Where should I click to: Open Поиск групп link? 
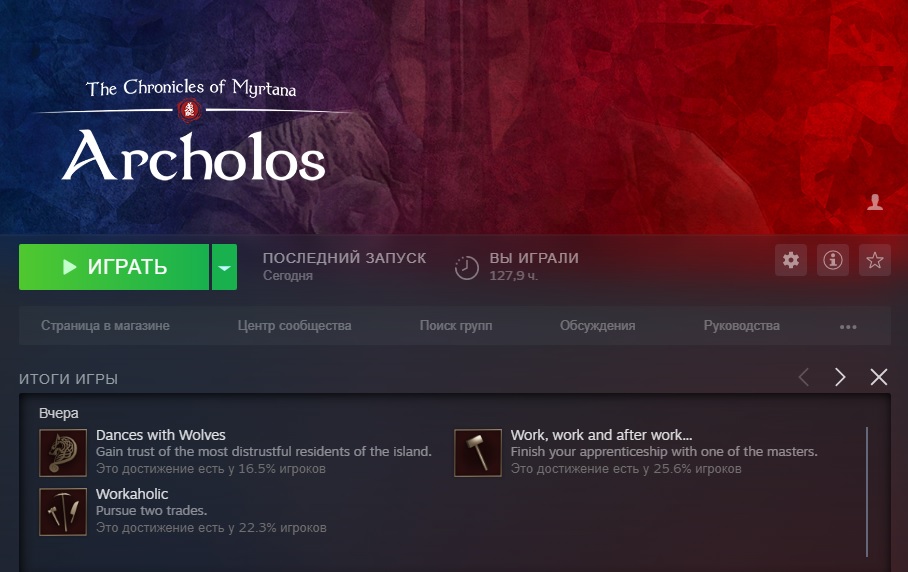pyautogui.click(x=456, y=326)
